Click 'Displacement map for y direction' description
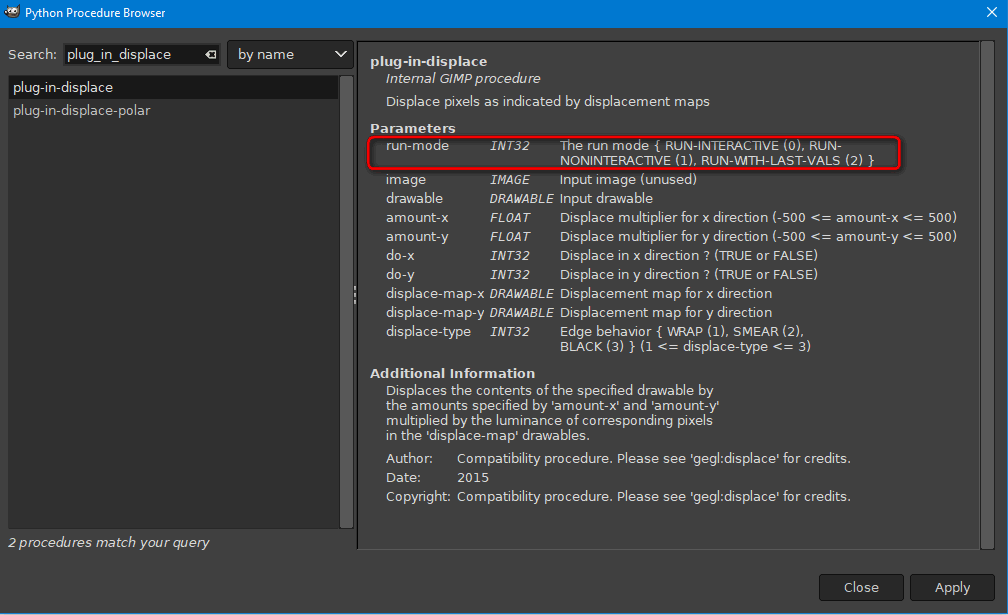This screenshot has height=615, width=1008. 666,312
